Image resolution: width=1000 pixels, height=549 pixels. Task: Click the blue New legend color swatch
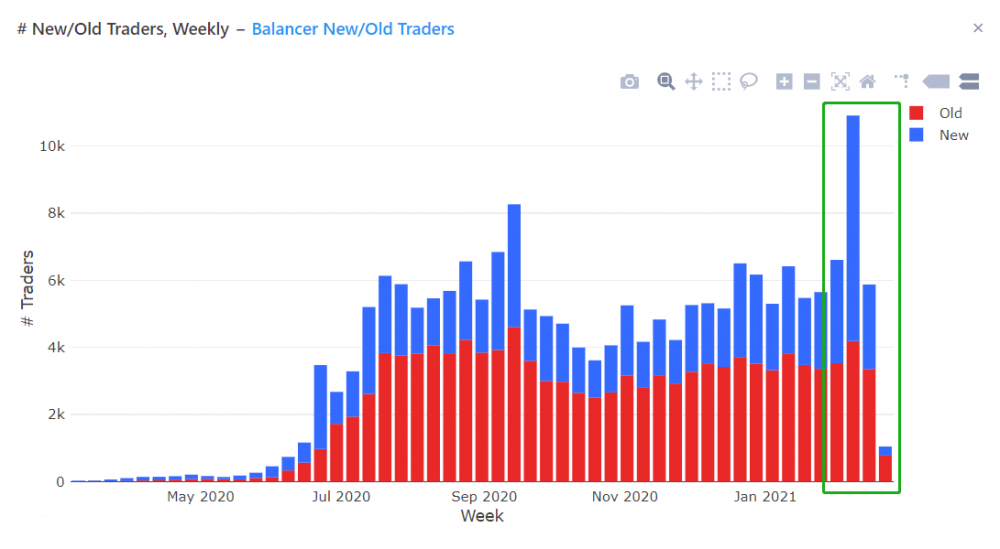[x=916, y=135]
